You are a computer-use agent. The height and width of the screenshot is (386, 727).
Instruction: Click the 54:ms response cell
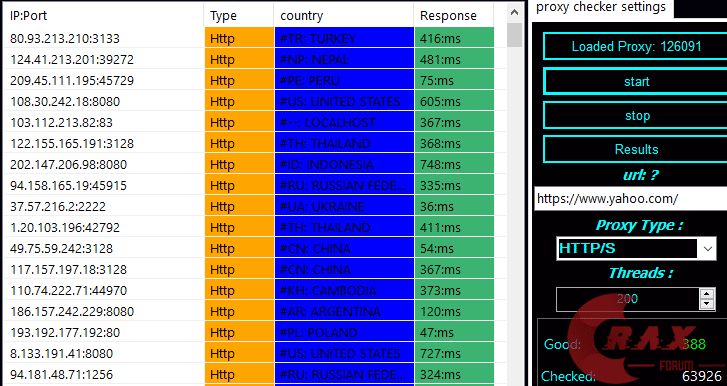(454, 248)
